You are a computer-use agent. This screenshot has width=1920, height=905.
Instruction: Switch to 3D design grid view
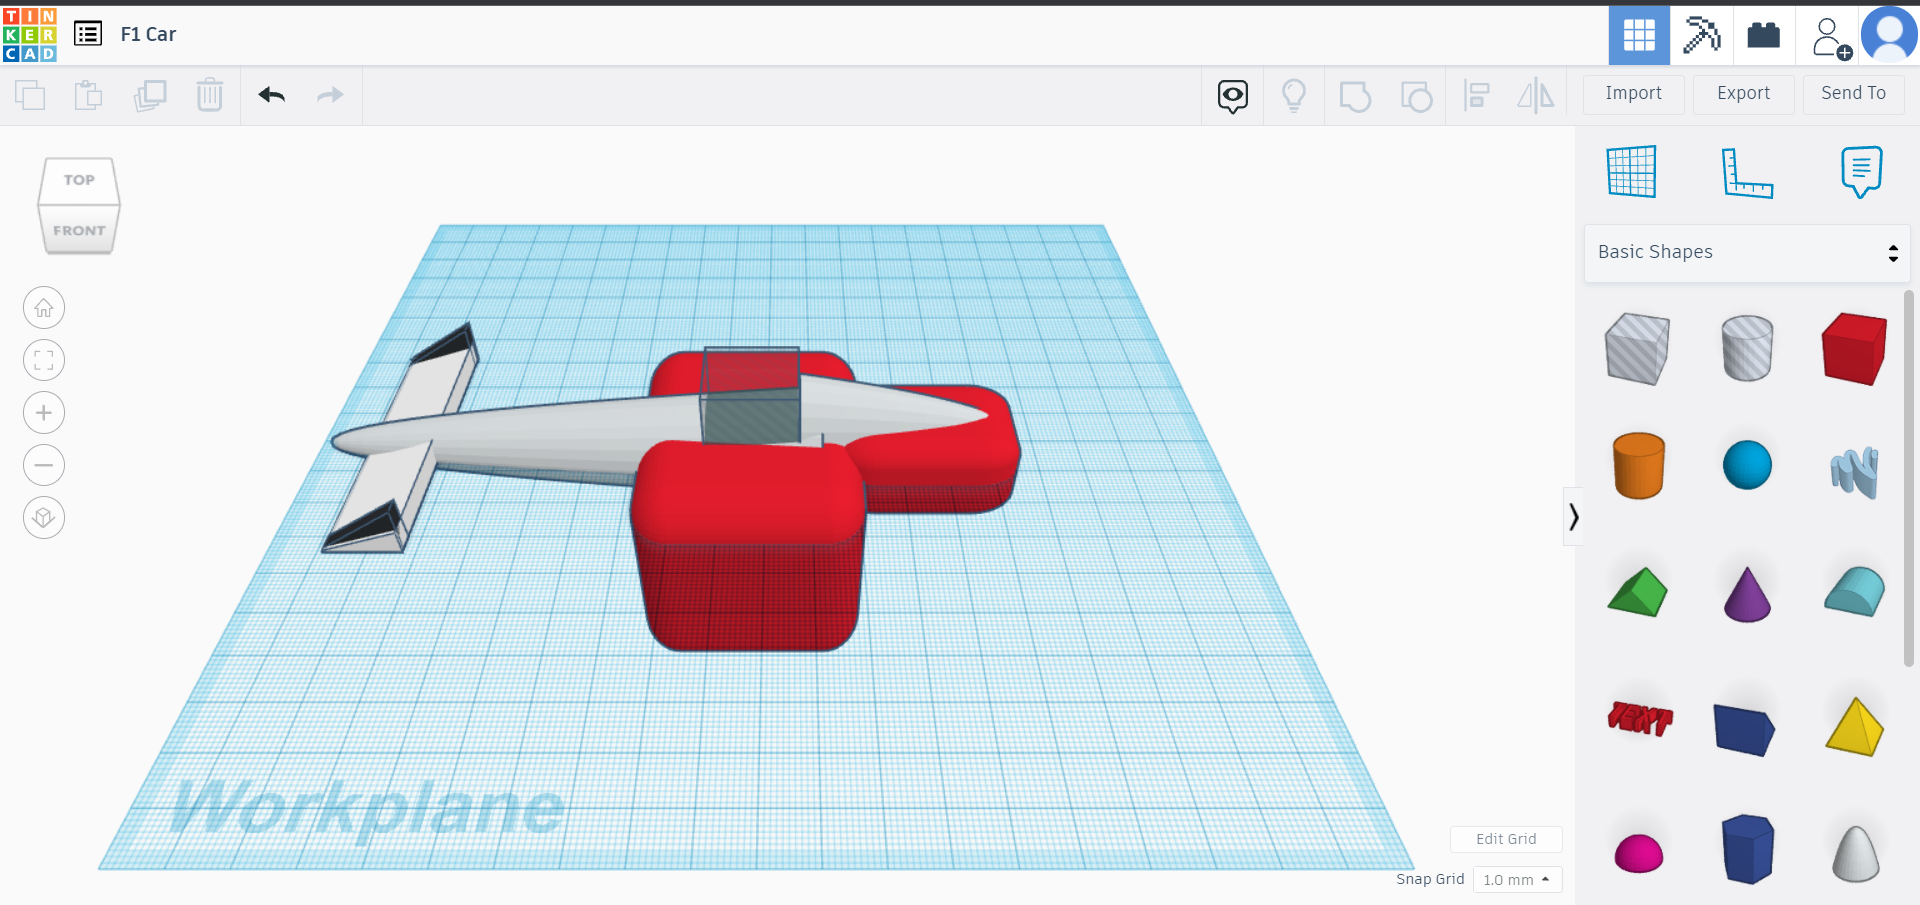tap(1639, 35)
